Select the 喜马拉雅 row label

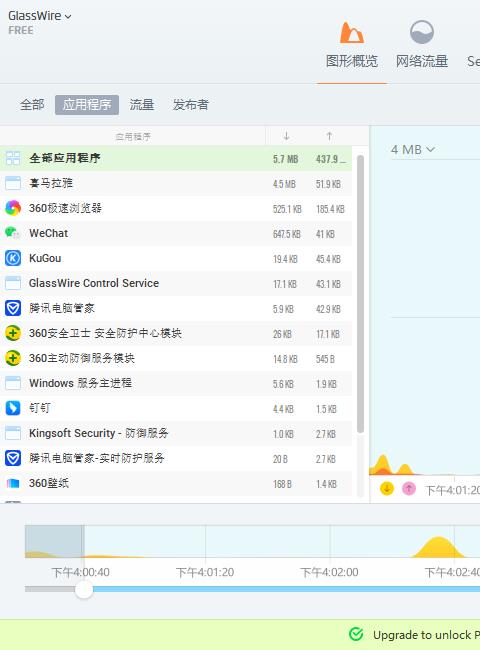[x=51, y=183]
